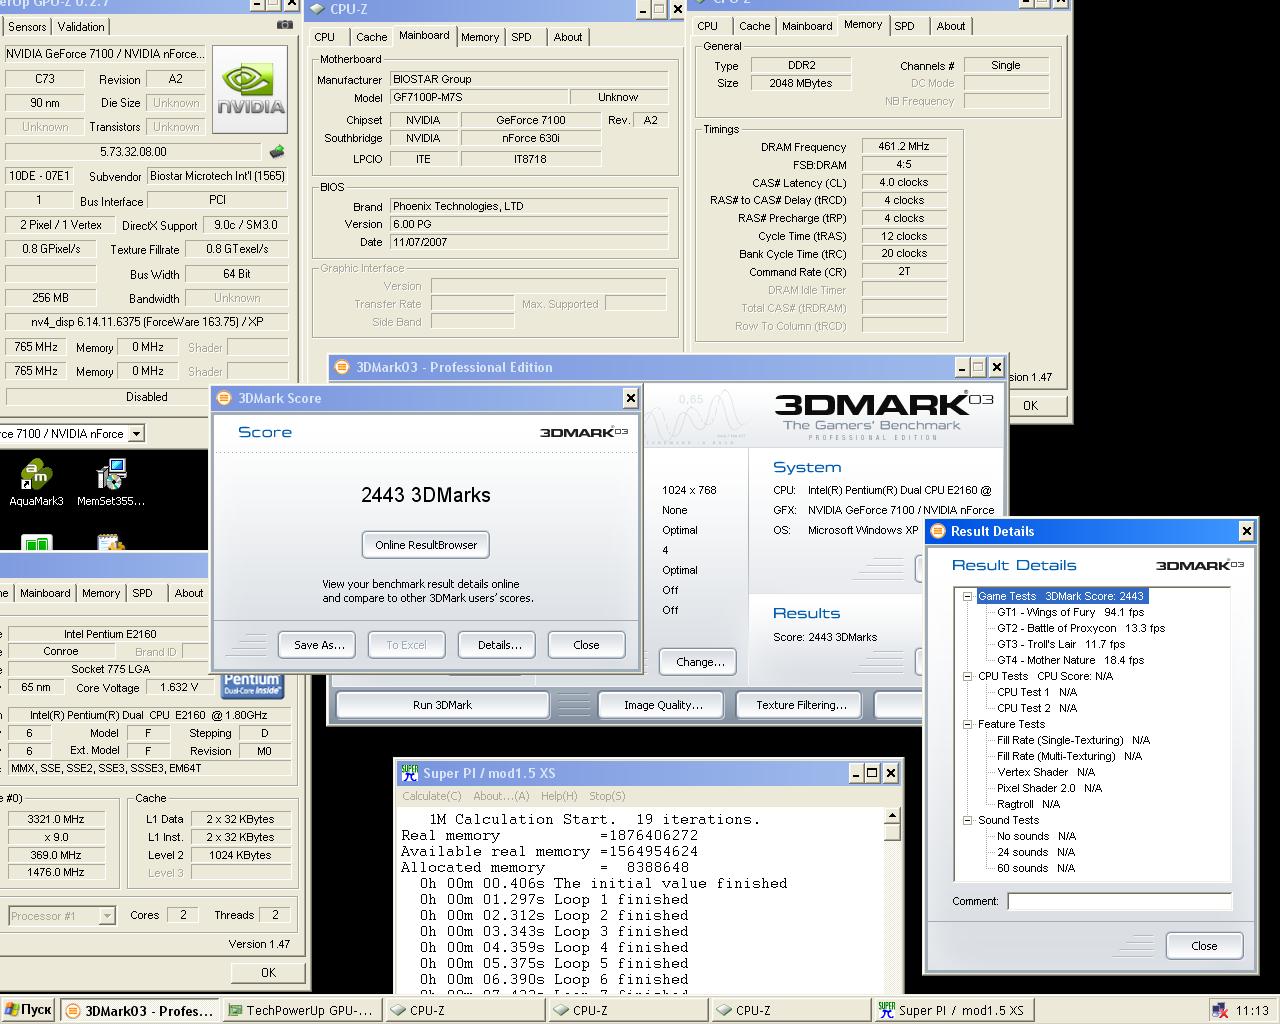Activate the 3DMark03 taskbar button

(140, 1010)
